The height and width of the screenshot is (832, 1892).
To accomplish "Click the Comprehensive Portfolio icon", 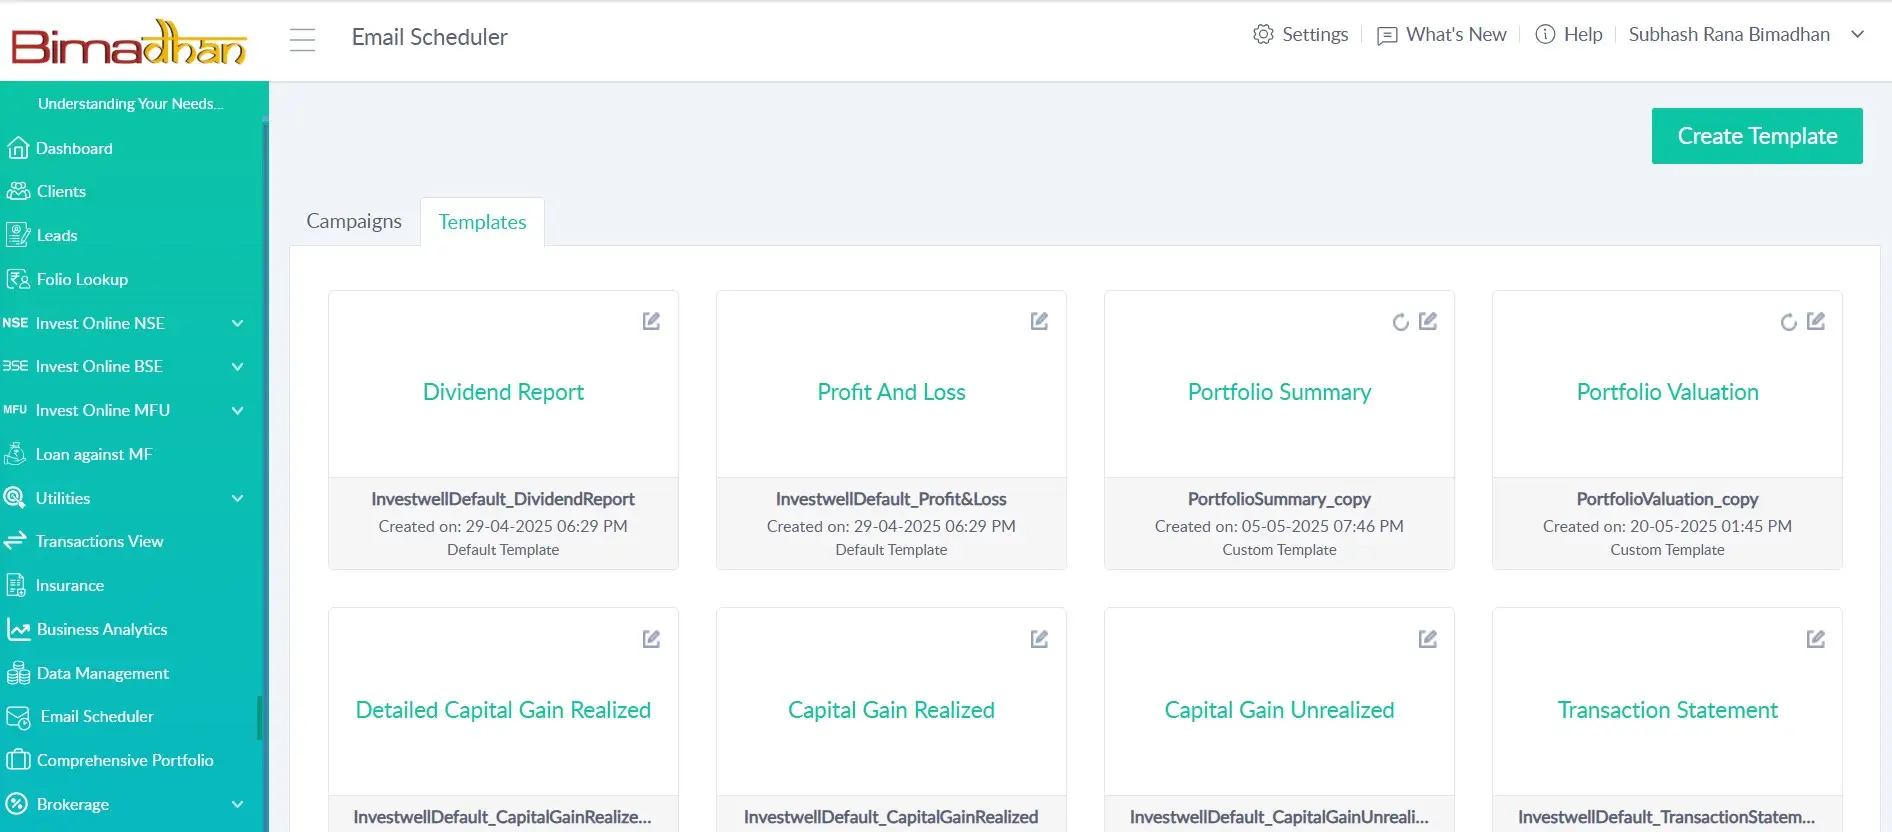I will point(18,760).
